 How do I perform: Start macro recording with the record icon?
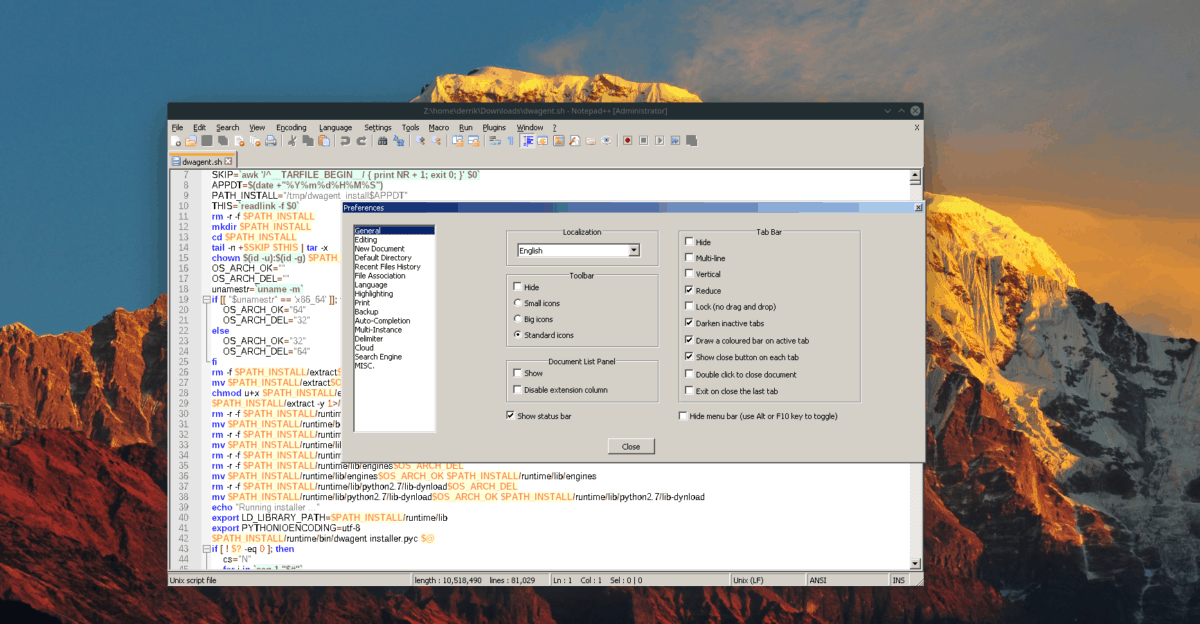629,141
